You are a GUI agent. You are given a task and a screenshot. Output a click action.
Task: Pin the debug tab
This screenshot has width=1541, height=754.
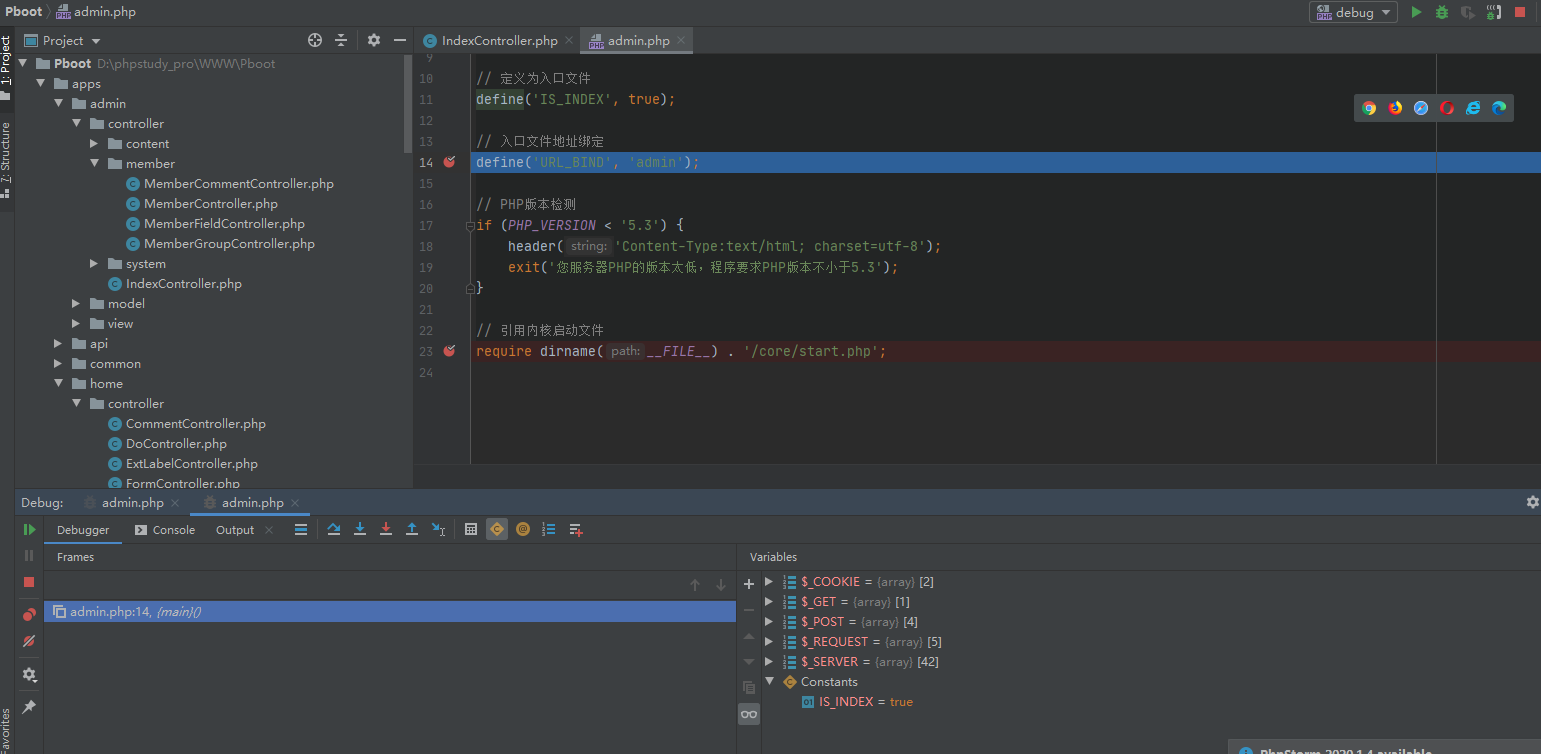[x=29, y=707]
